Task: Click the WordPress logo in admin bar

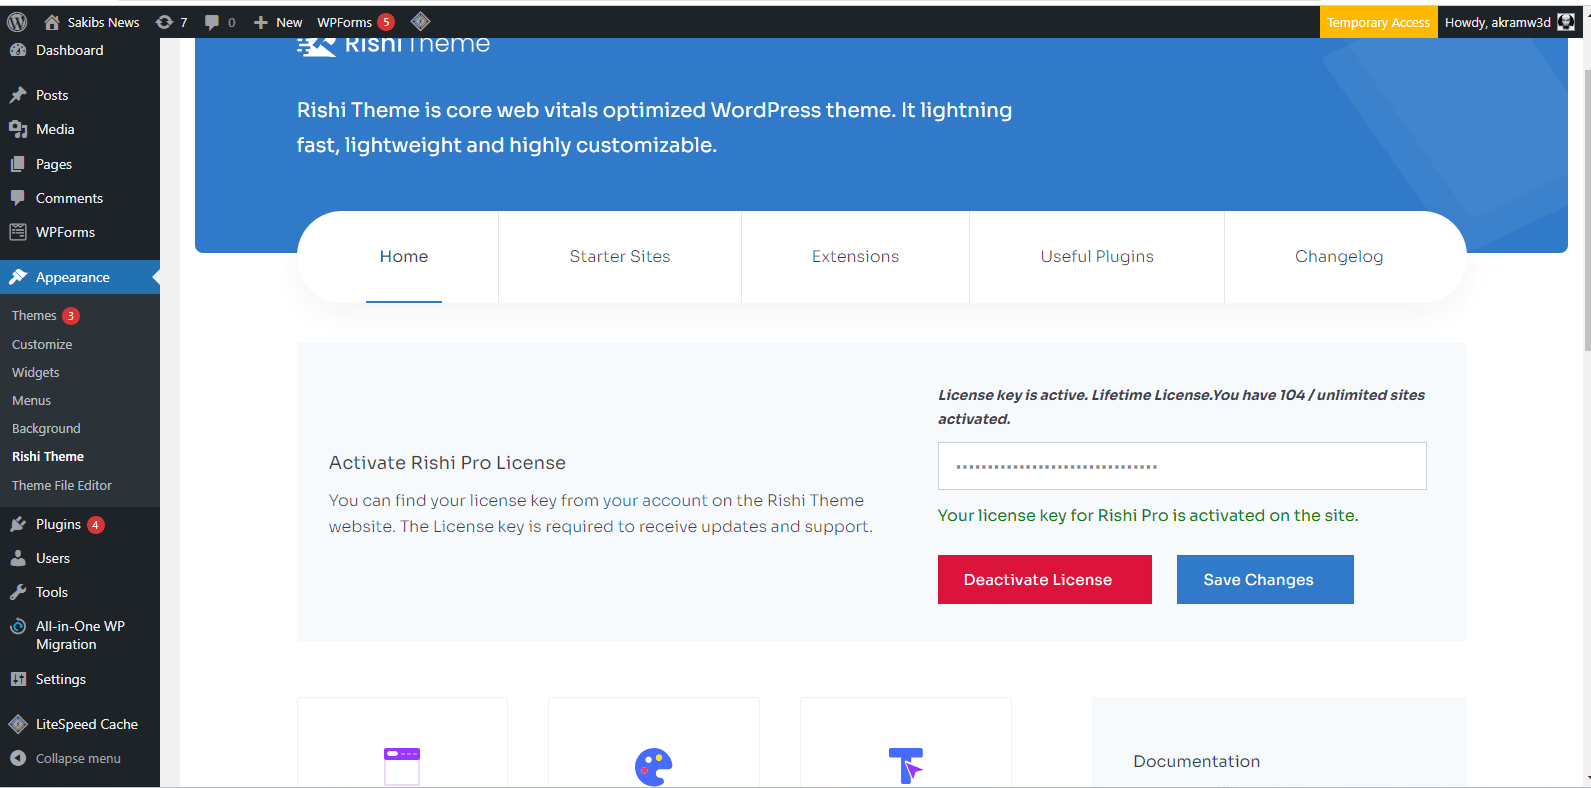Action: [17, 22]
